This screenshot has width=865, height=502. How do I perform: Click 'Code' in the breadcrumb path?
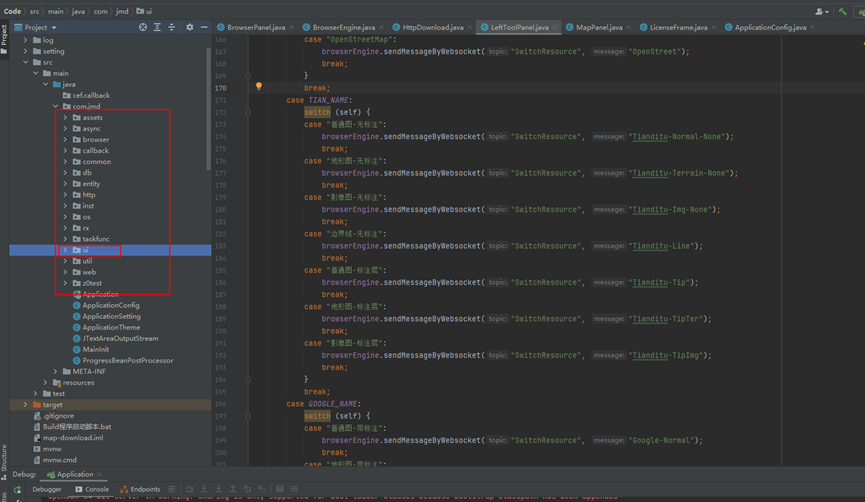coord(12,11)
